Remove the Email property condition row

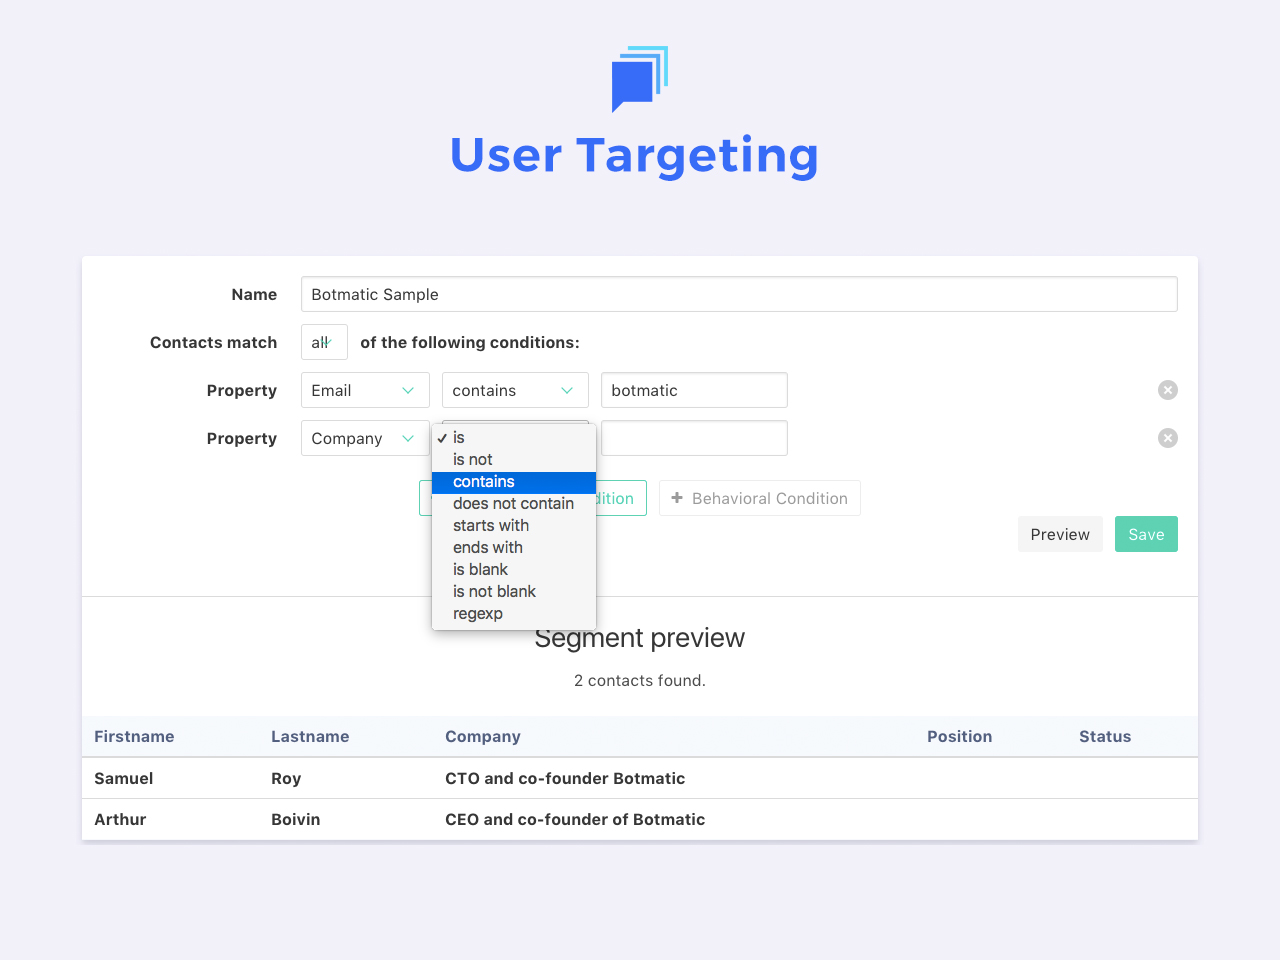(1168, 390)
